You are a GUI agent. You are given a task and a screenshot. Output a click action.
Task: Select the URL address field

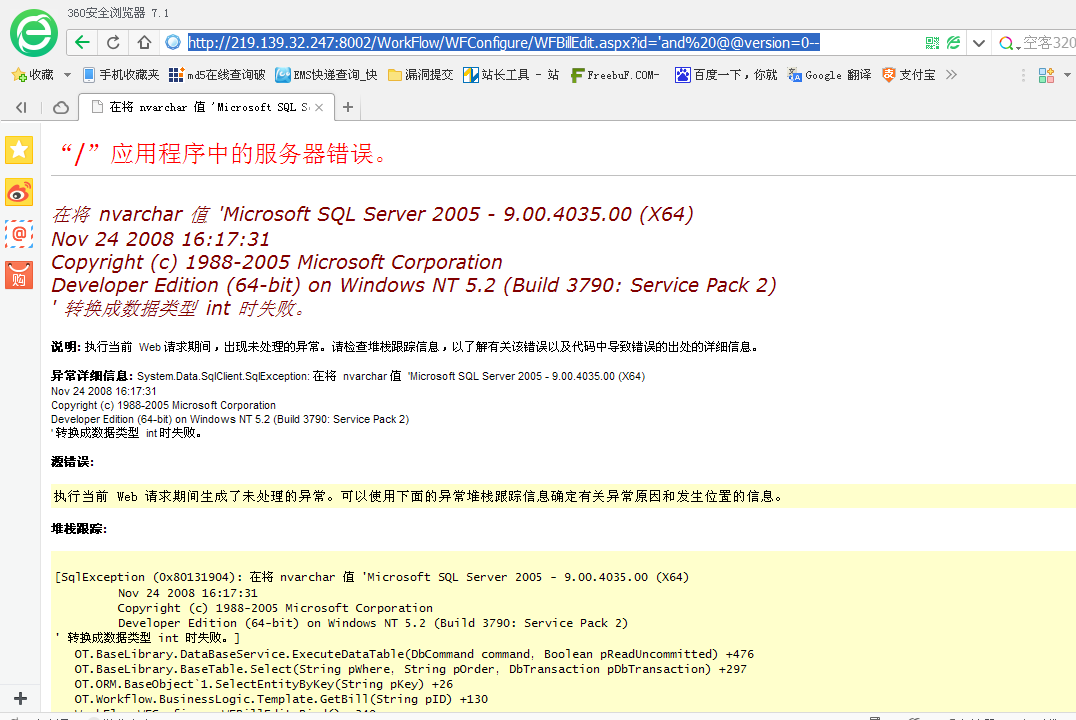pos(503,43)
